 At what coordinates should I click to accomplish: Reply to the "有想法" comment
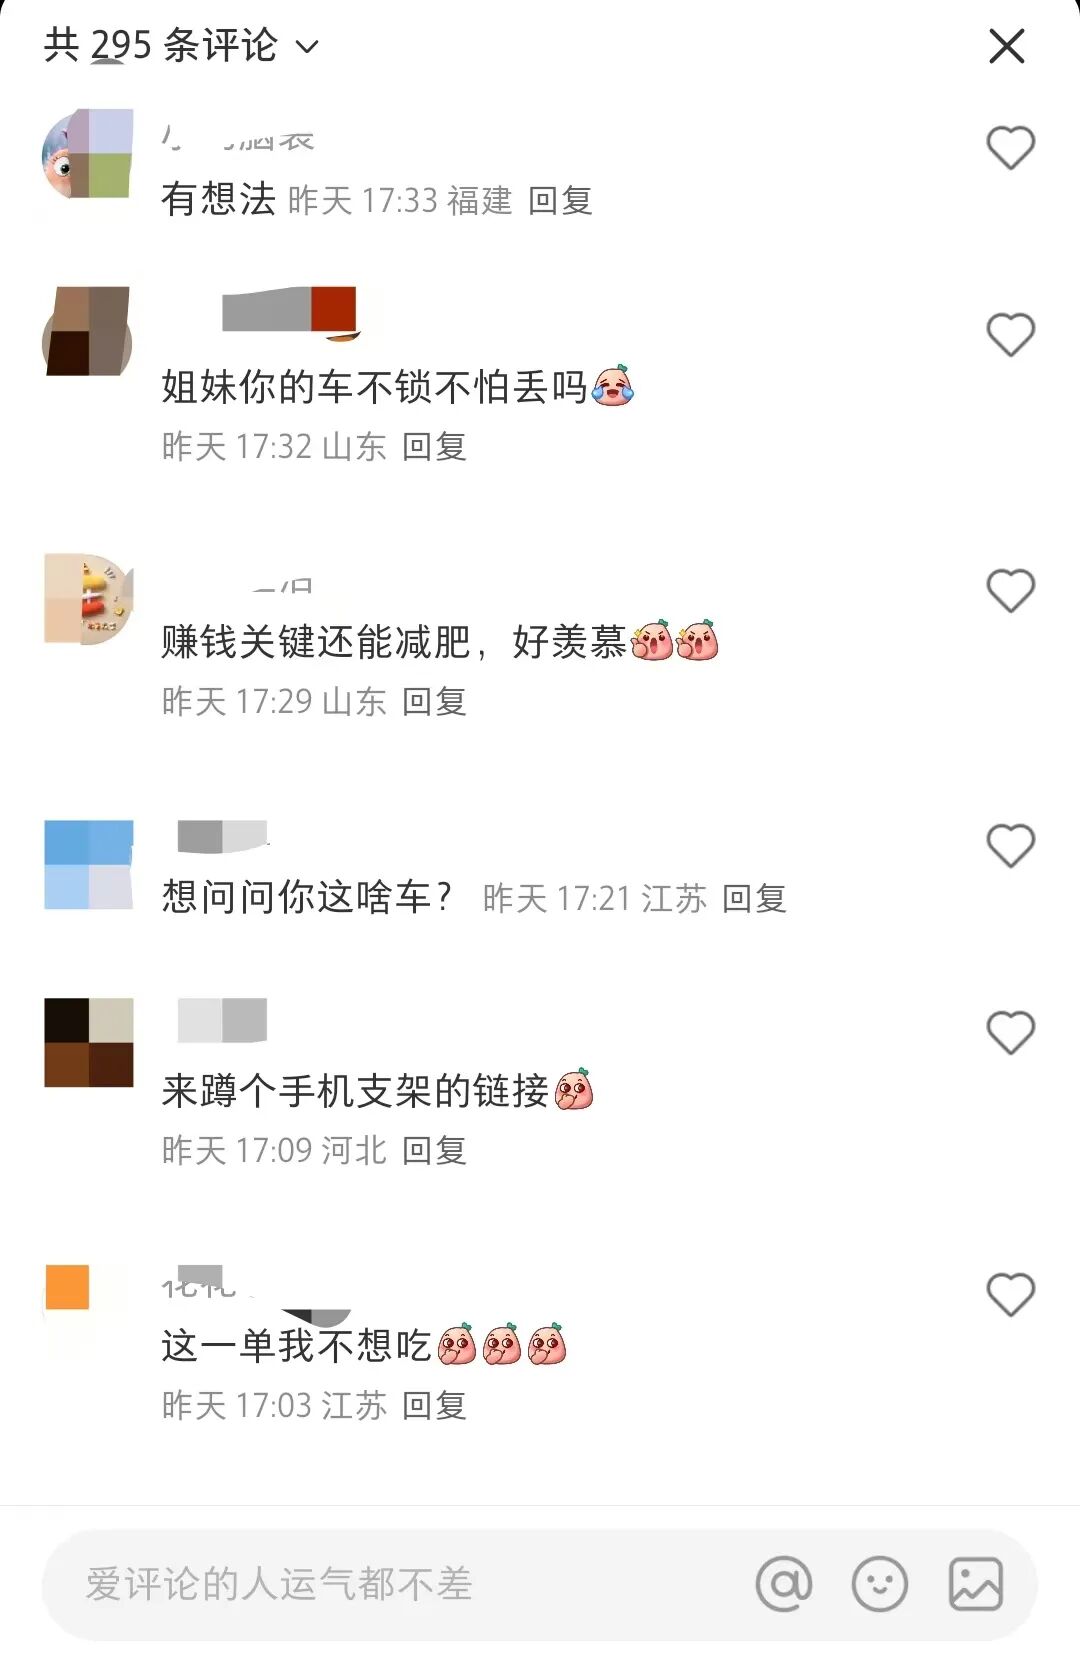click(x=560, y=201)
